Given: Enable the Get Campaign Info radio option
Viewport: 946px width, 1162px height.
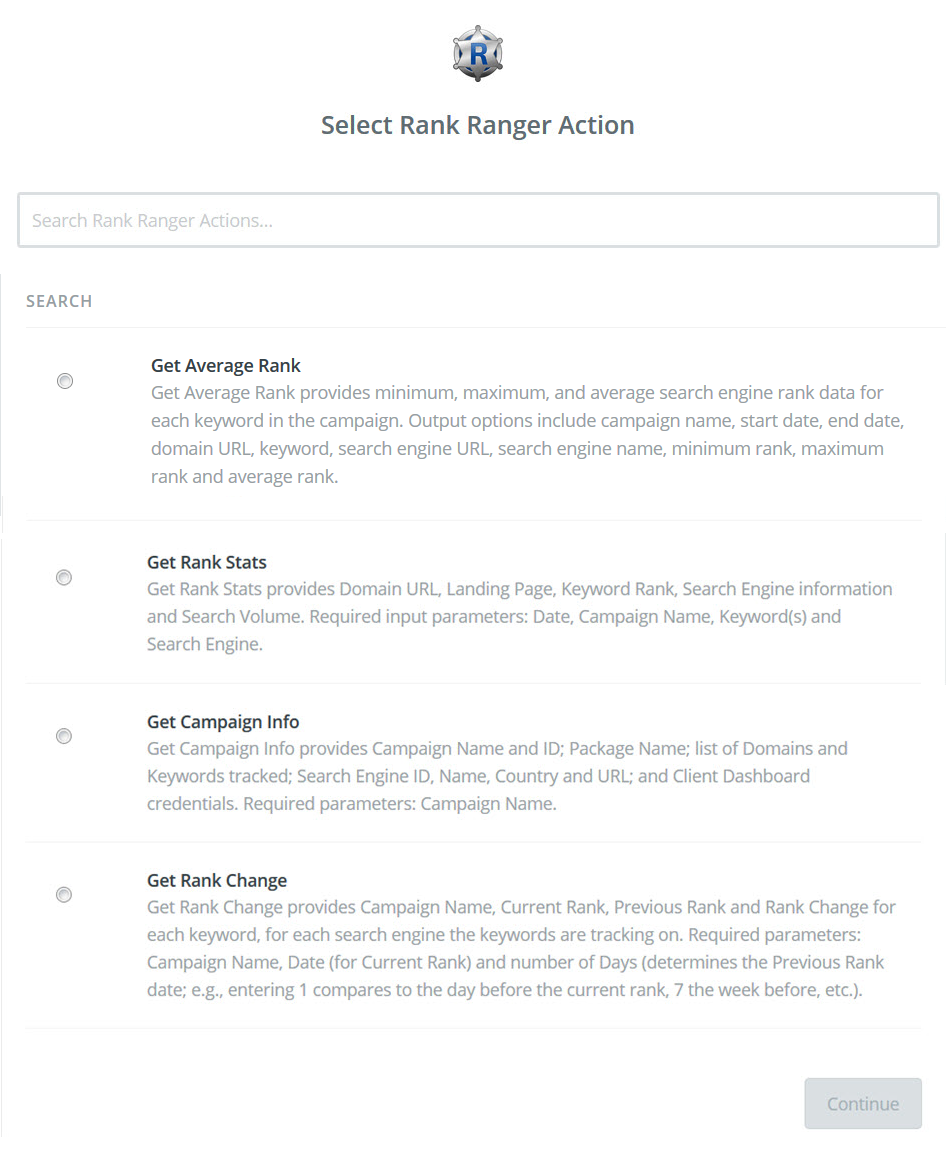Looking at the screenshot, I should [x=64, y=736].
